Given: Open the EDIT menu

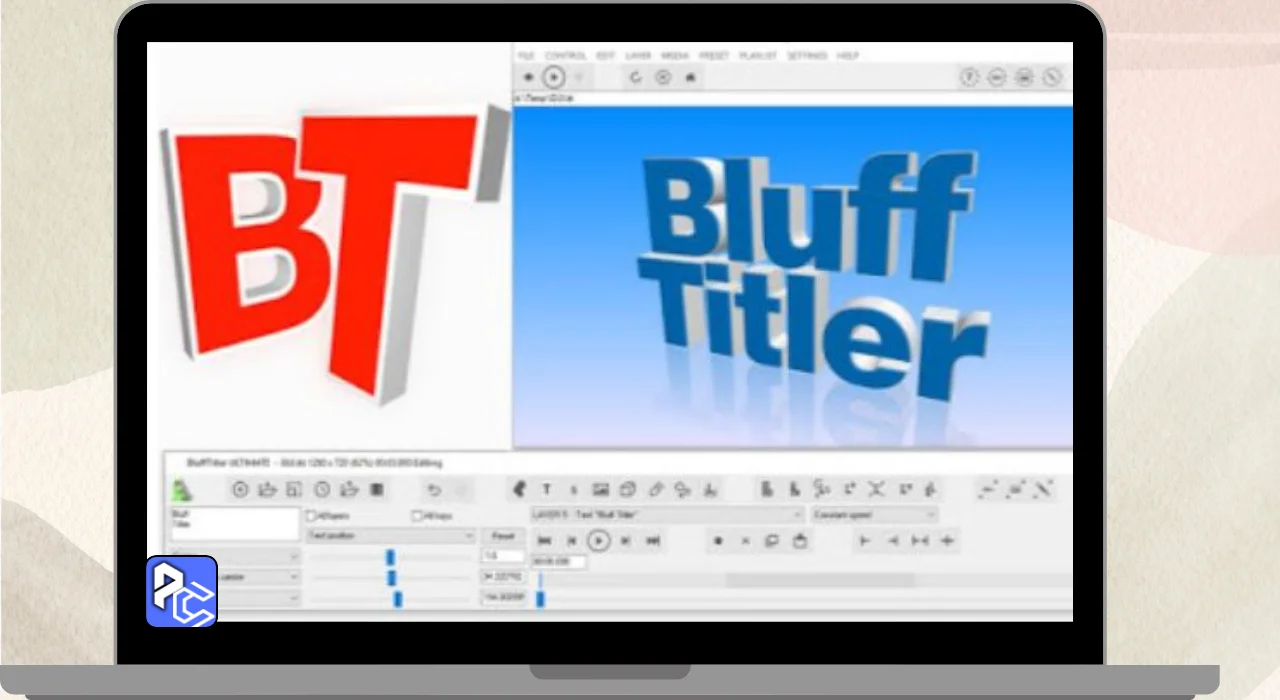Looking at the screenshot, I should click(606, 56).
